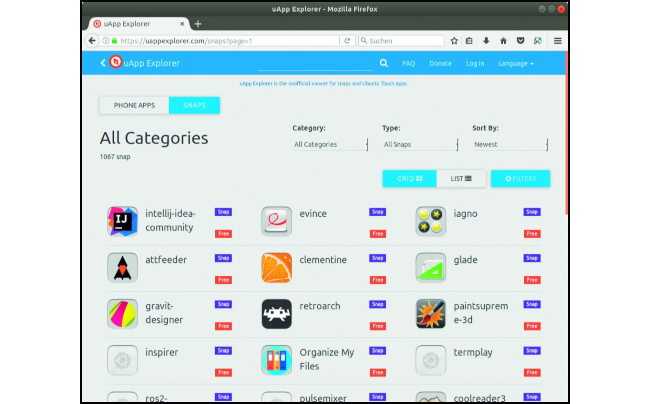Show bookmarks list icon in toolbar

[x=469, y=41]
